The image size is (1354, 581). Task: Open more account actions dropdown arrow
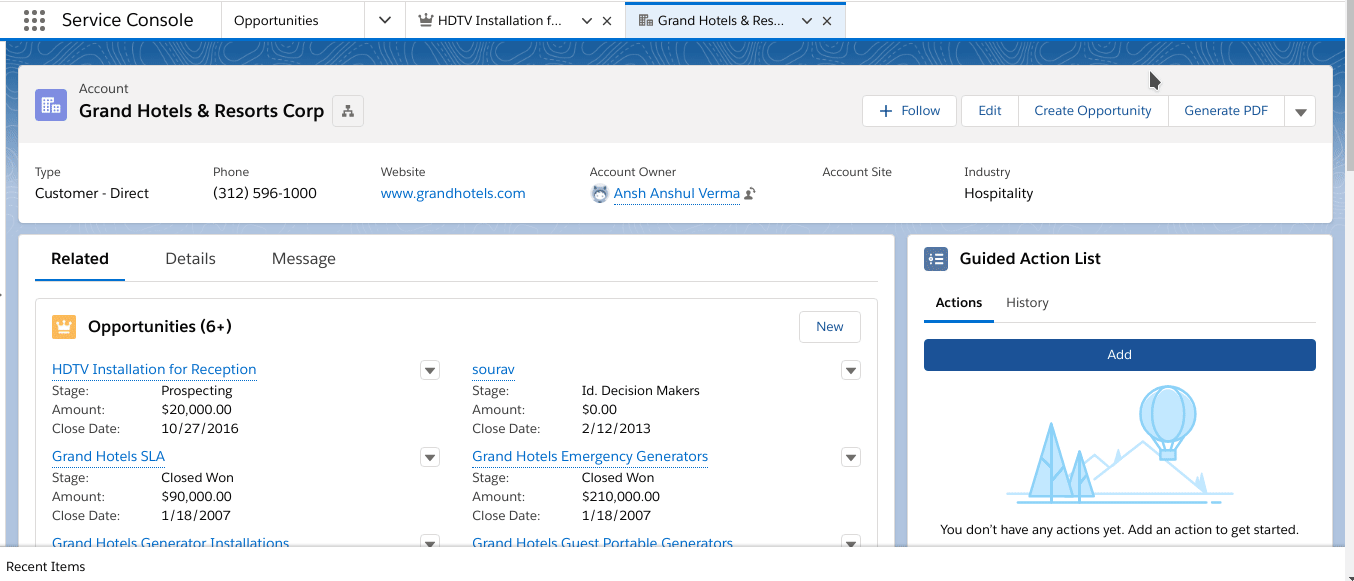tap(1300, 111)
